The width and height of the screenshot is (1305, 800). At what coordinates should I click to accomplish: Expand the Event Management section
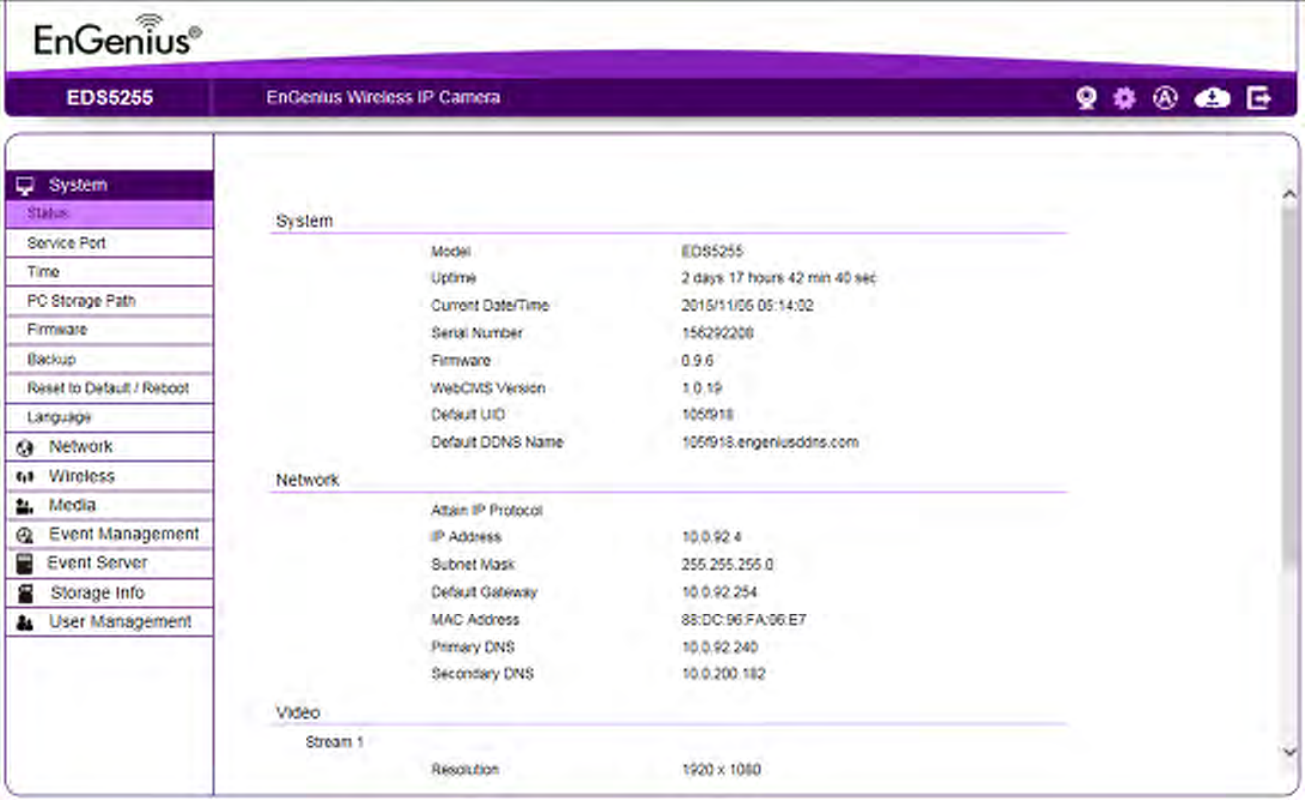(109, 534)
